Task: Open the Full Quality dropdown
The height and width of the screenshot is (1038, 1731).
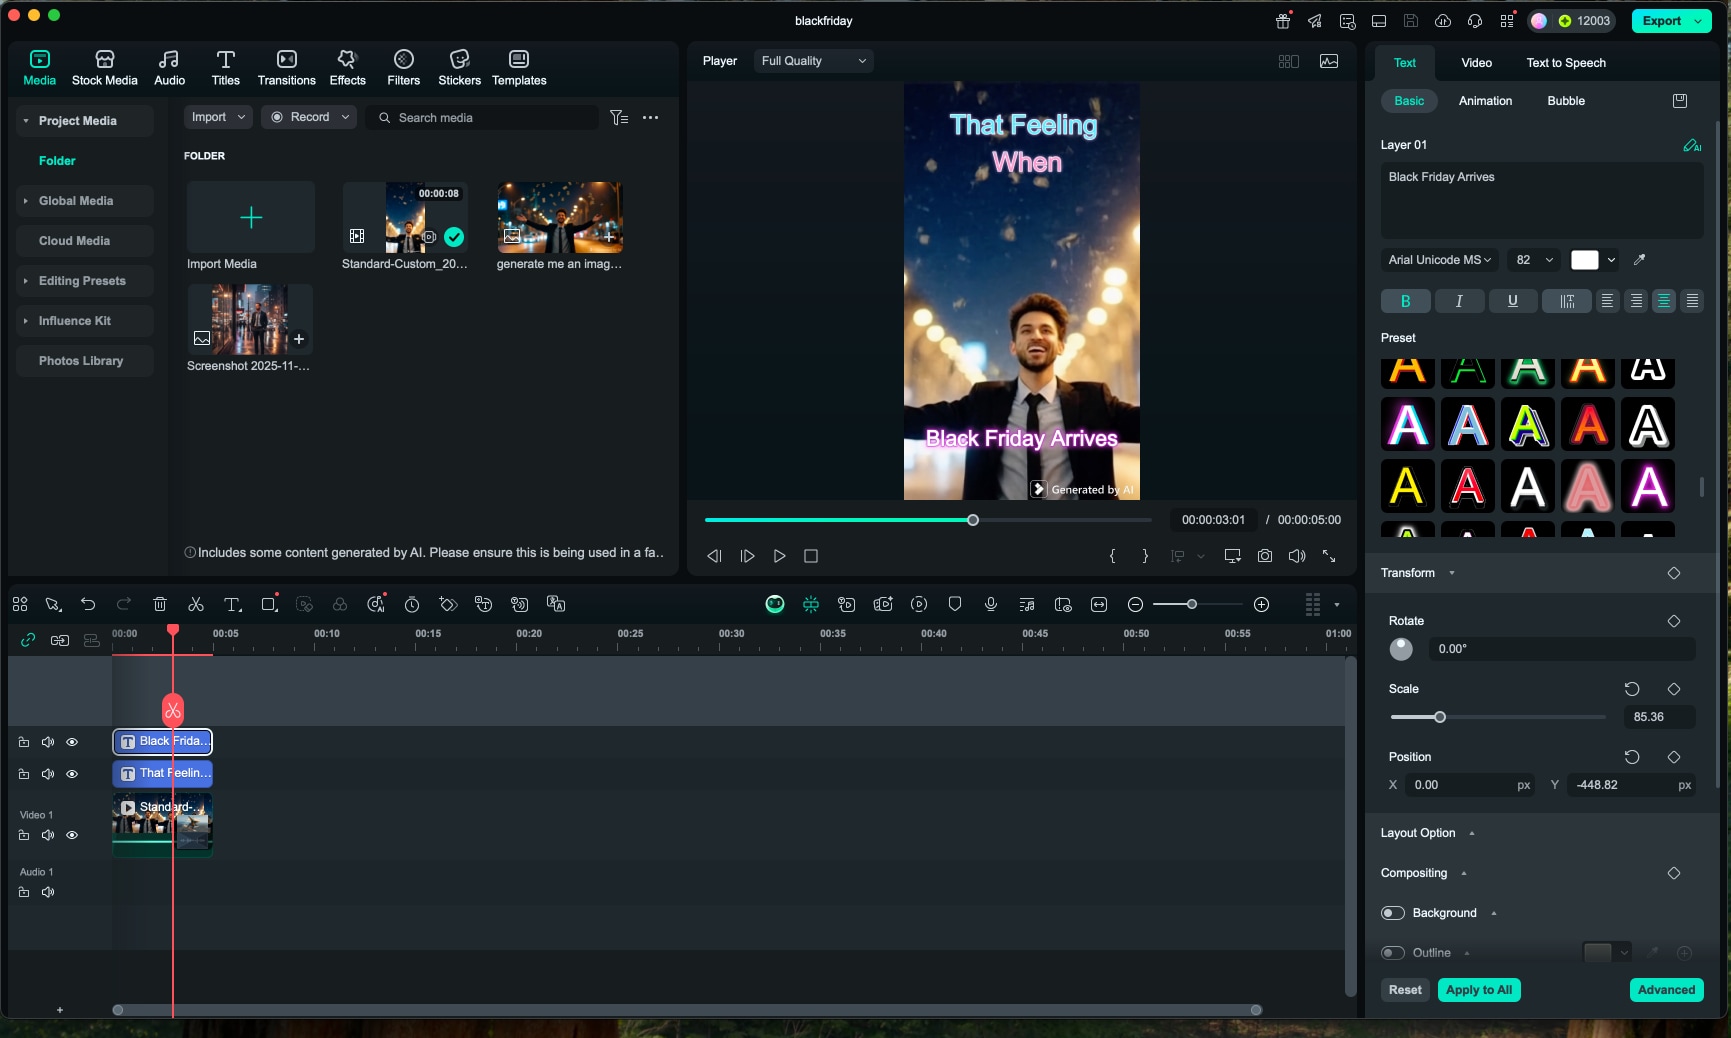Action: pos(813,61)
